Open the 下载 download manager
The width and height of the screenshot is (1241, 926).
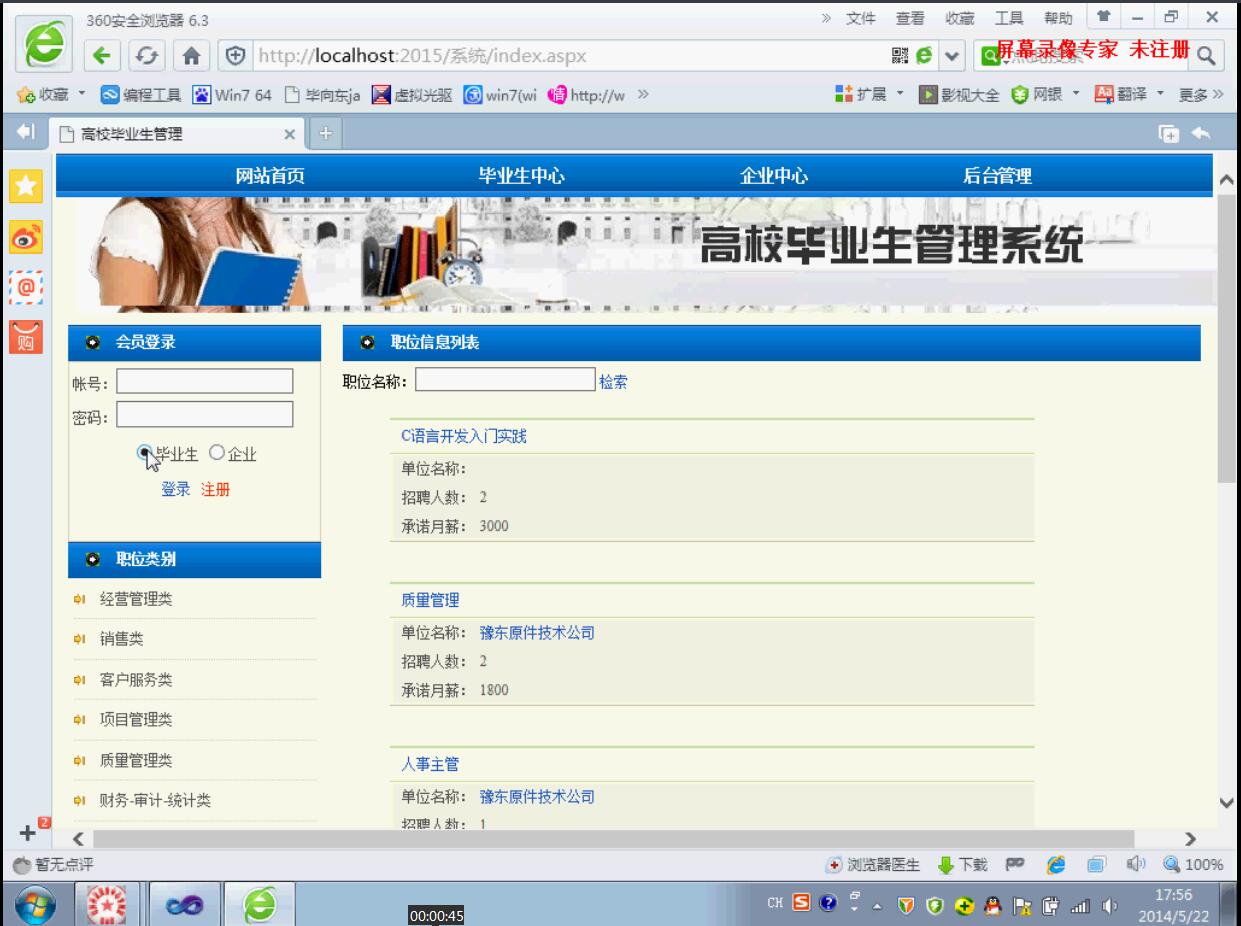point(963,865)
